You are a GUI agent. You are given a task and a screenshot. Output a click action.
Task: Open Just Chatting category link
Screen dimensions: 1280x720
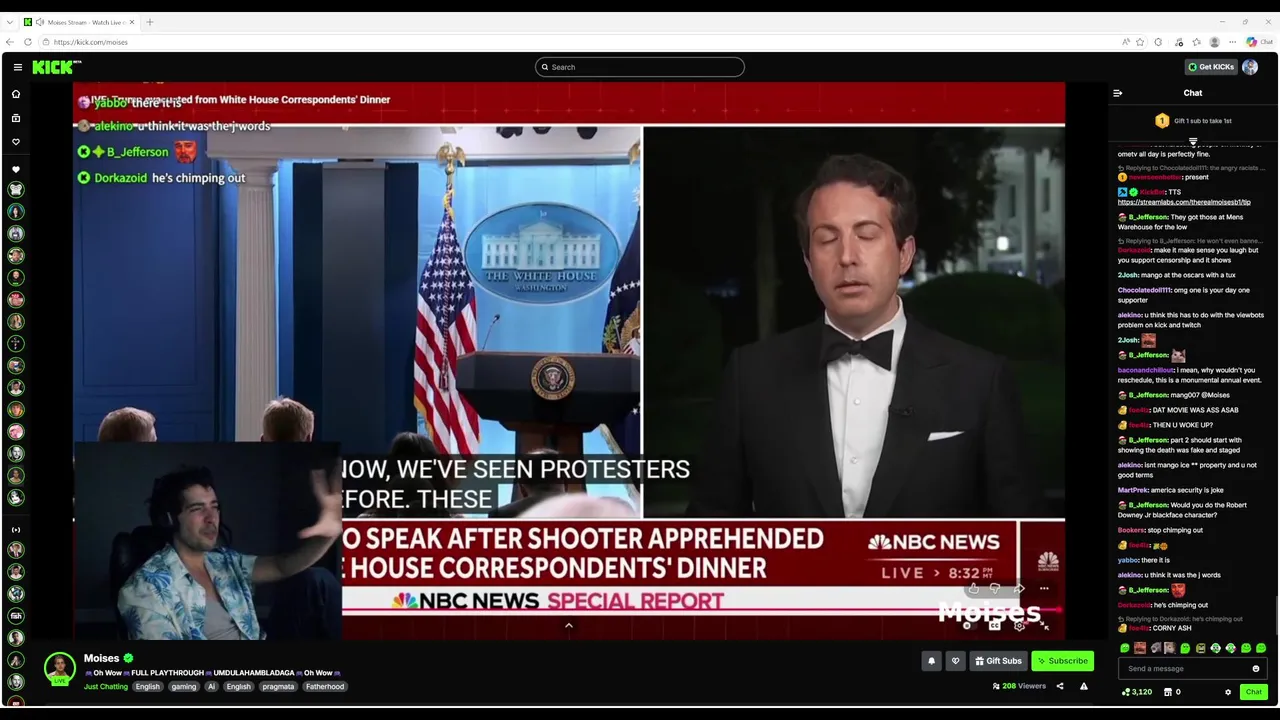pos(105,687)
